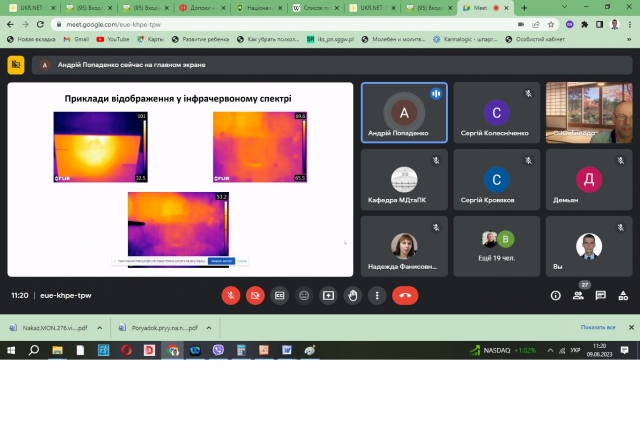This screenshot has width=640, height=421.
Task: Expand Nakaz.MON download item arrow
Action: (x=96, y=327)
